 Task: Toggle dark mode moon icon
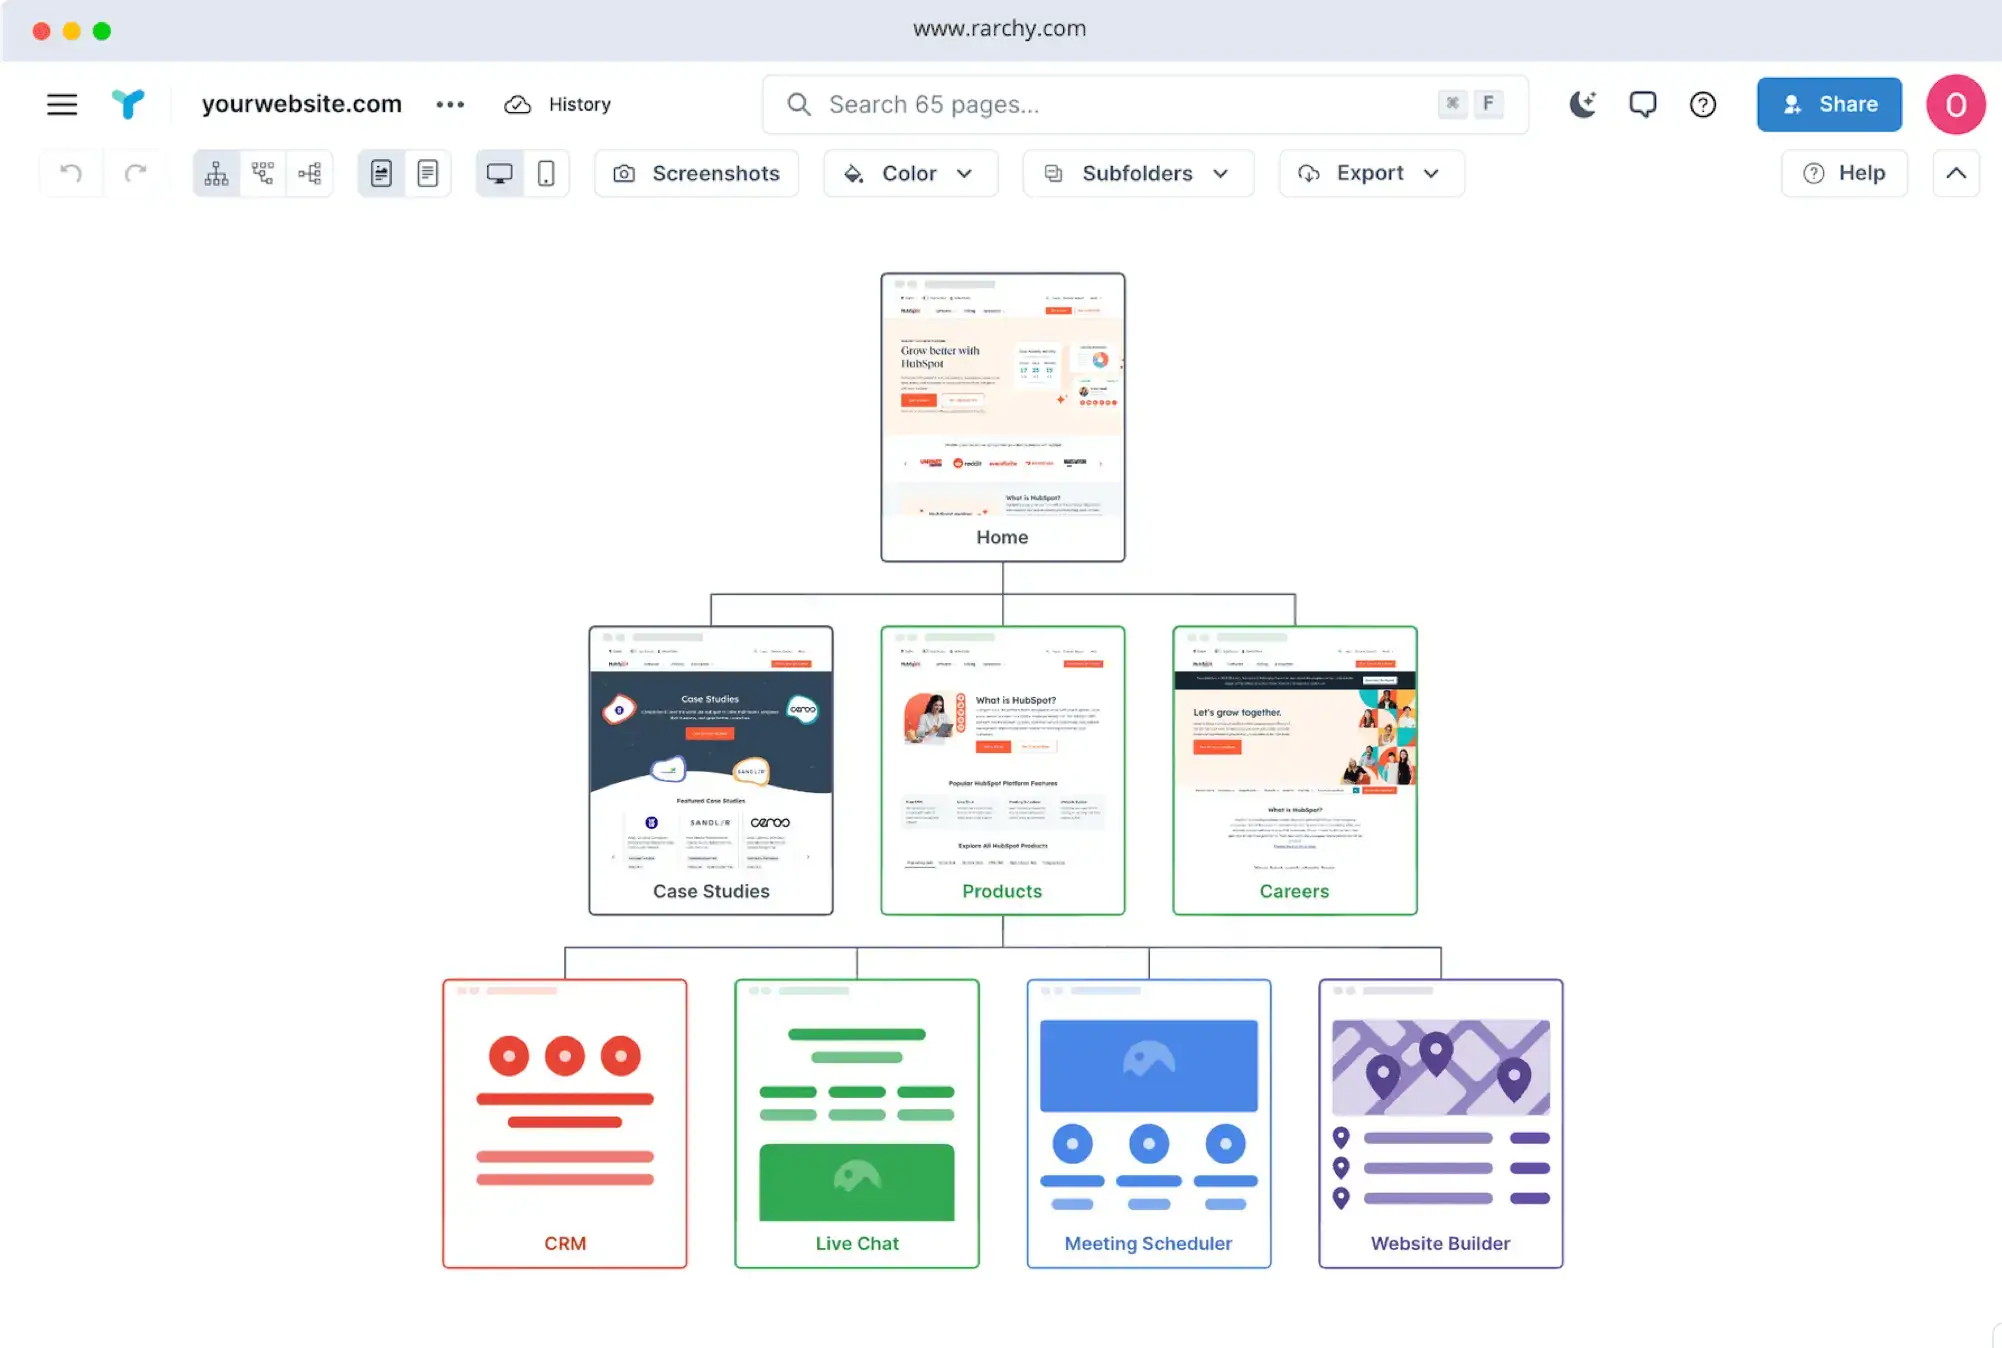pyautogui.click(x=1582, y=104)
